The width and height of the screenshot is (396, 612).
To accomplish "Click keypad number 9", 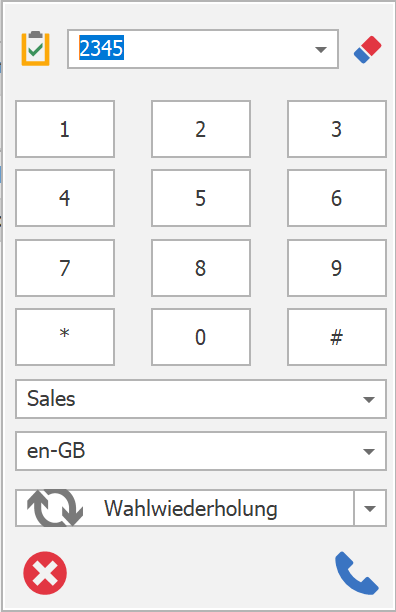I will [337, 268].
